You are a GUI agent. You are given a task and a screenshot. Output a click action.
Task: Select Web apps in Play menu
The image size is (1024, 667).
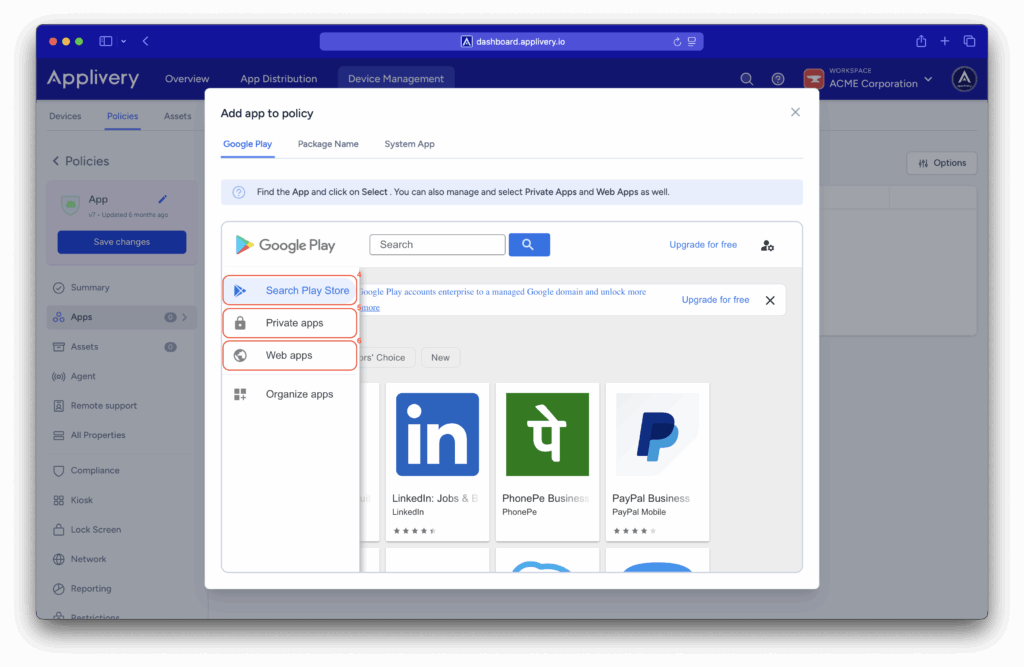click(290, 355)
